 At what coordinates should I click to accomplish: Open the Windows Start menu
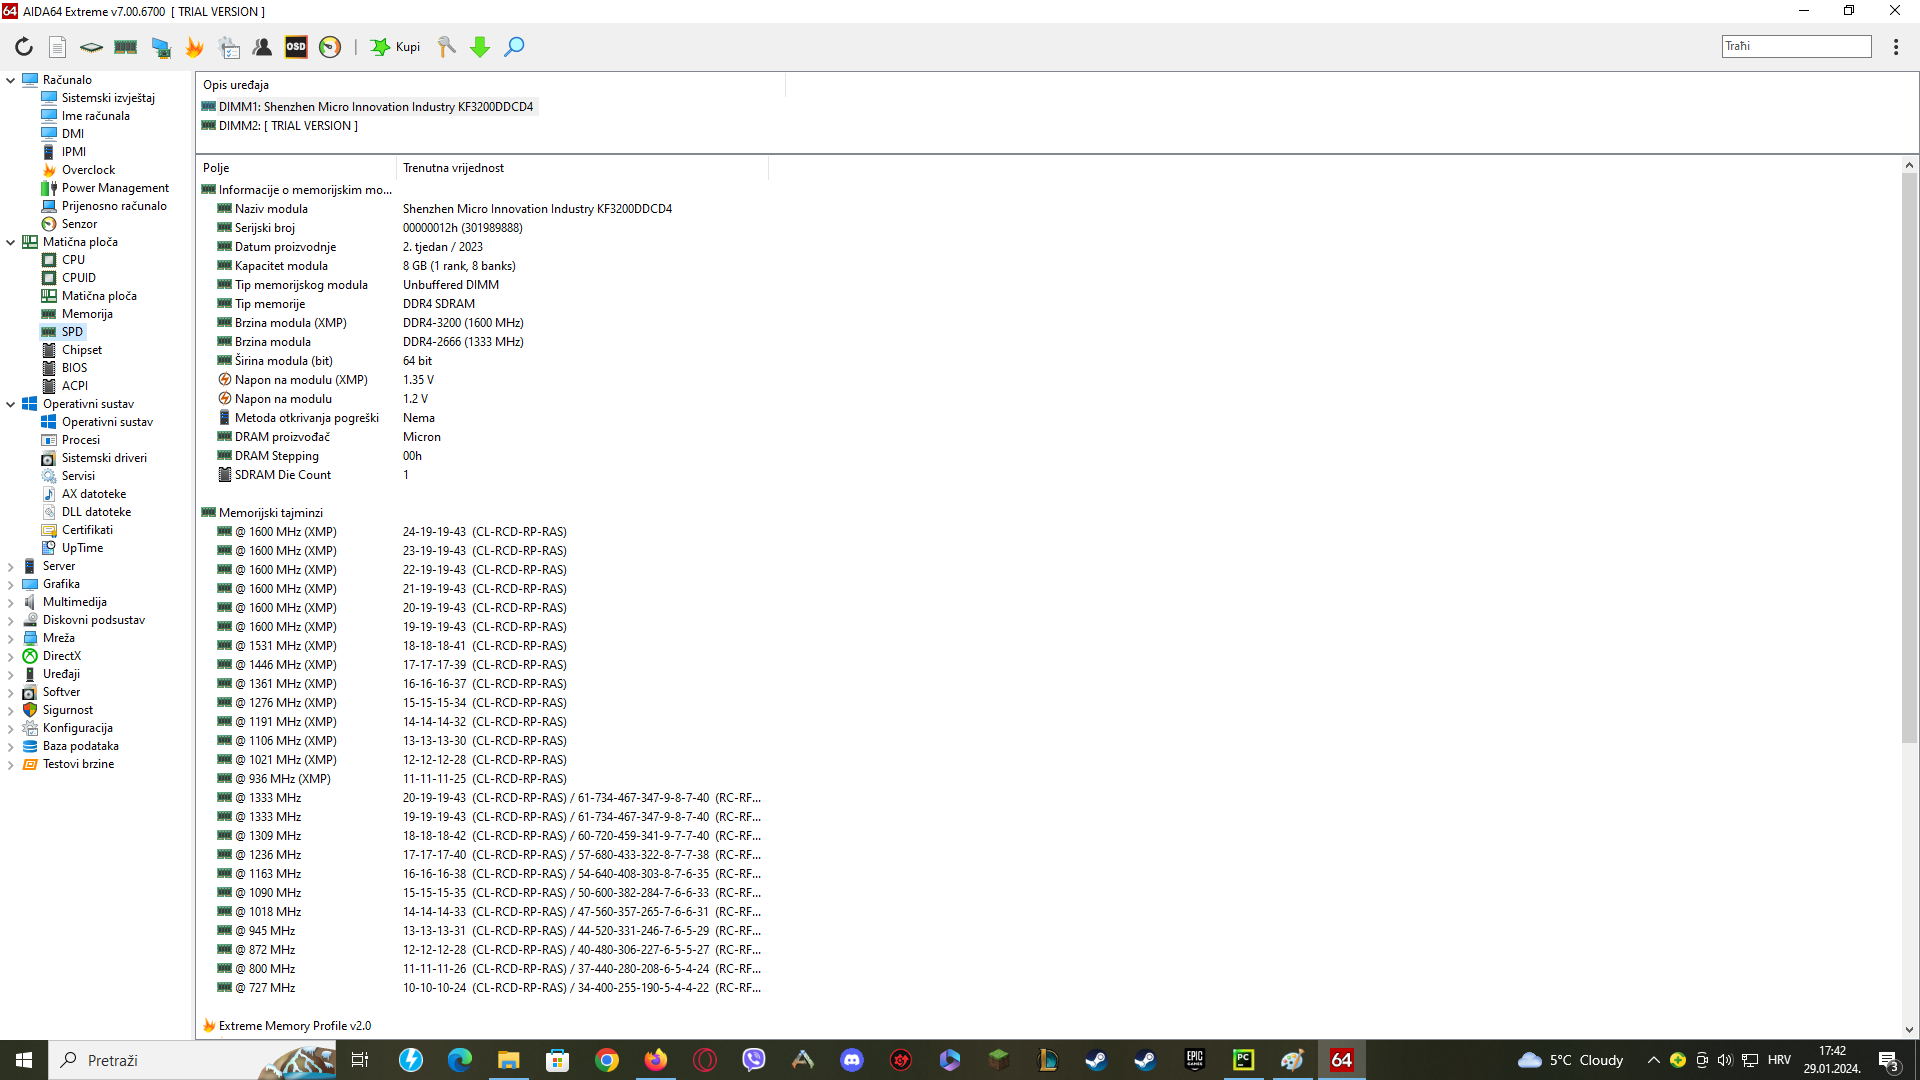[24, 1060]
